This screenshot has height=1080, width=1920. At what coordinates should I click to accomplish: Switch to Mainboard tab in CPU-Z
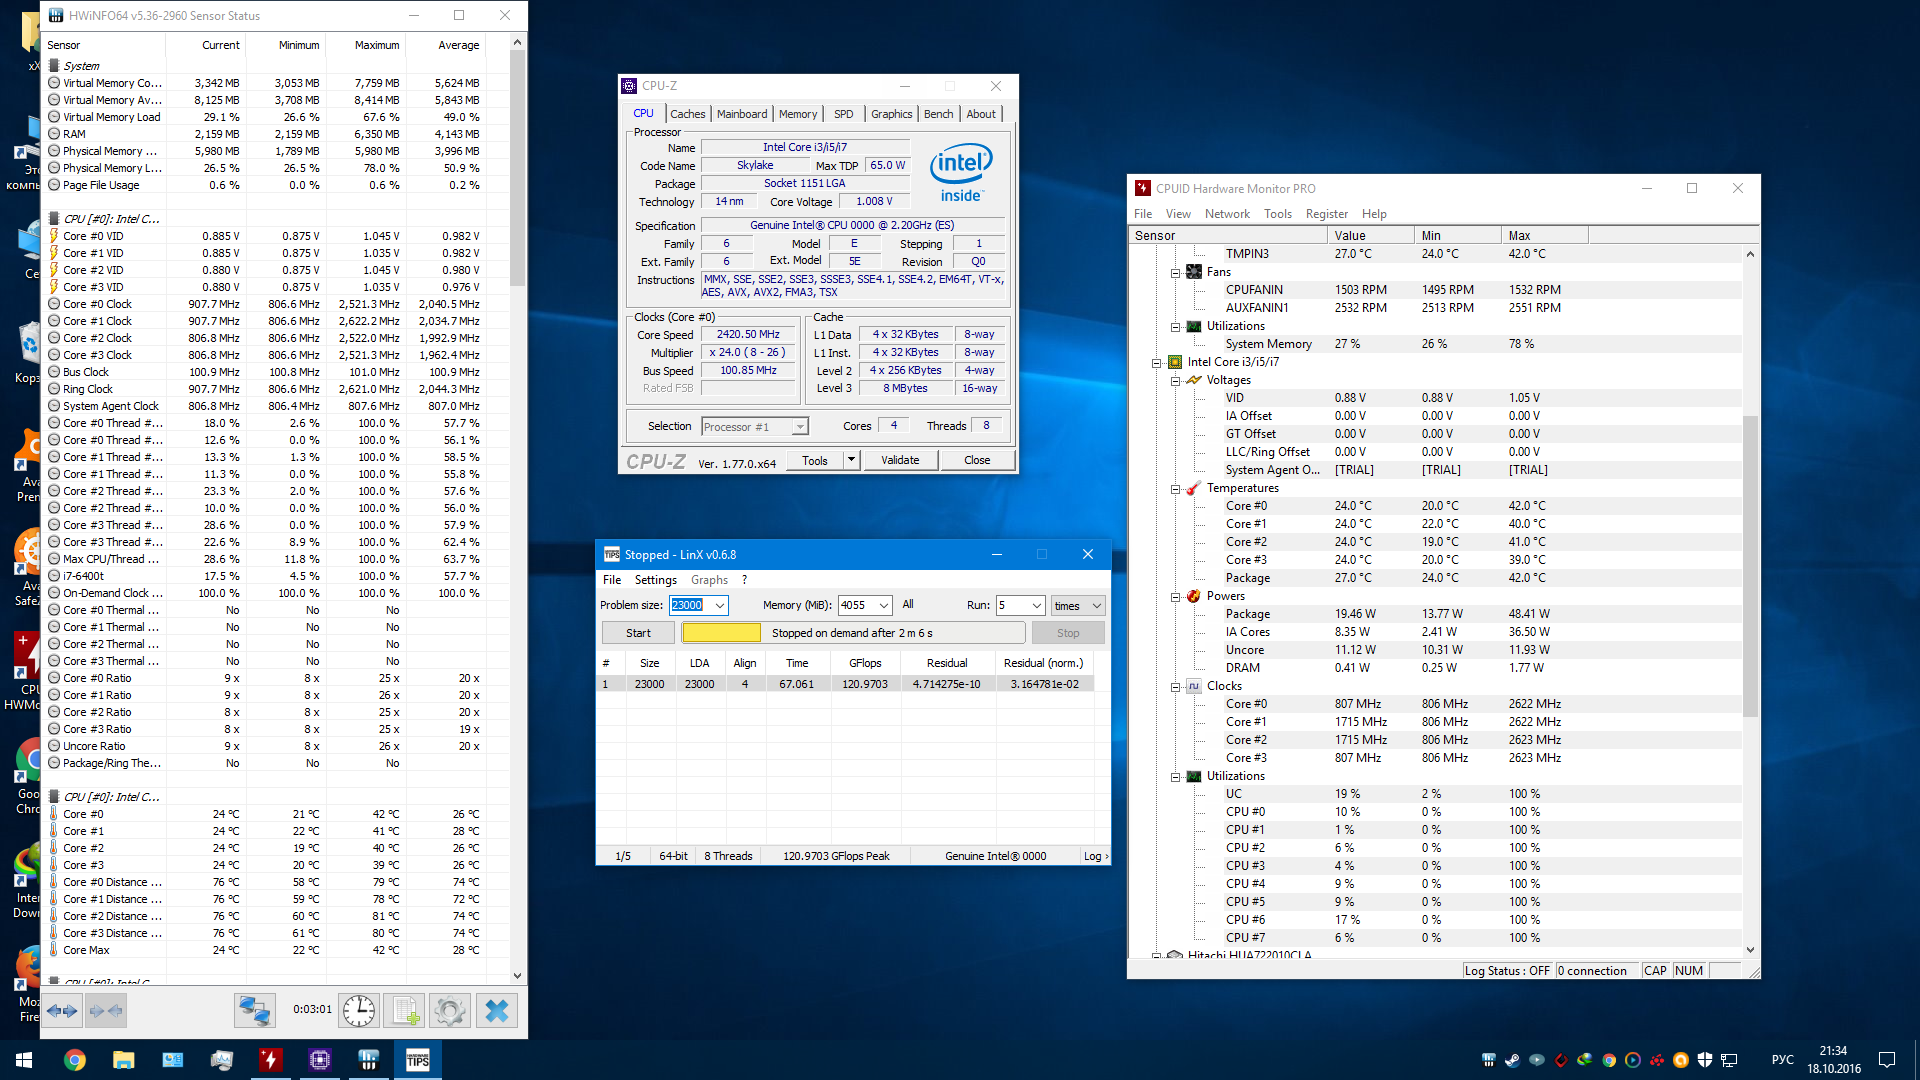pos(741,114)
